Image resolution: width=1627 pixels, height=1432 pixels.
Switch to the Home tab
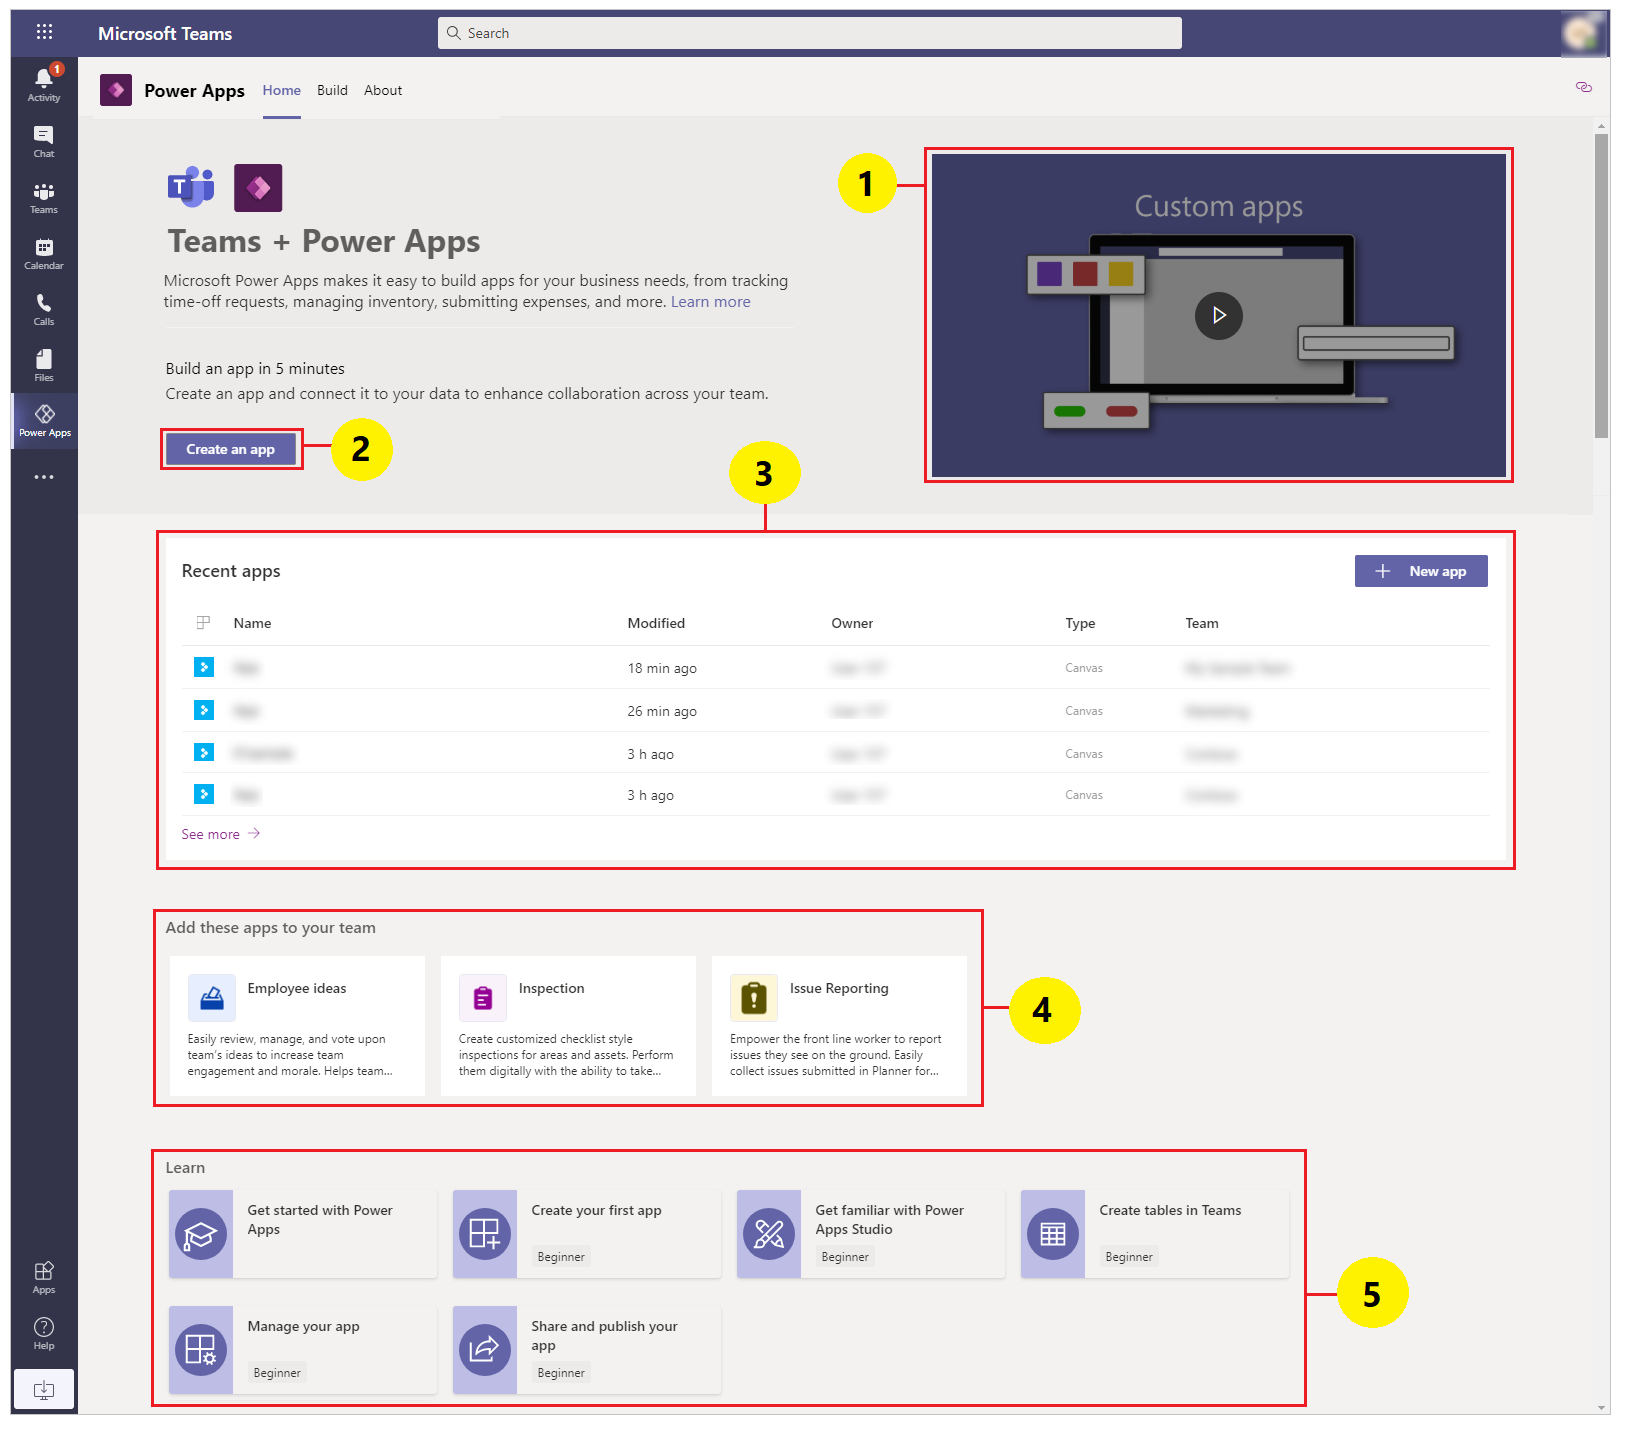click(x=282, y=90)
